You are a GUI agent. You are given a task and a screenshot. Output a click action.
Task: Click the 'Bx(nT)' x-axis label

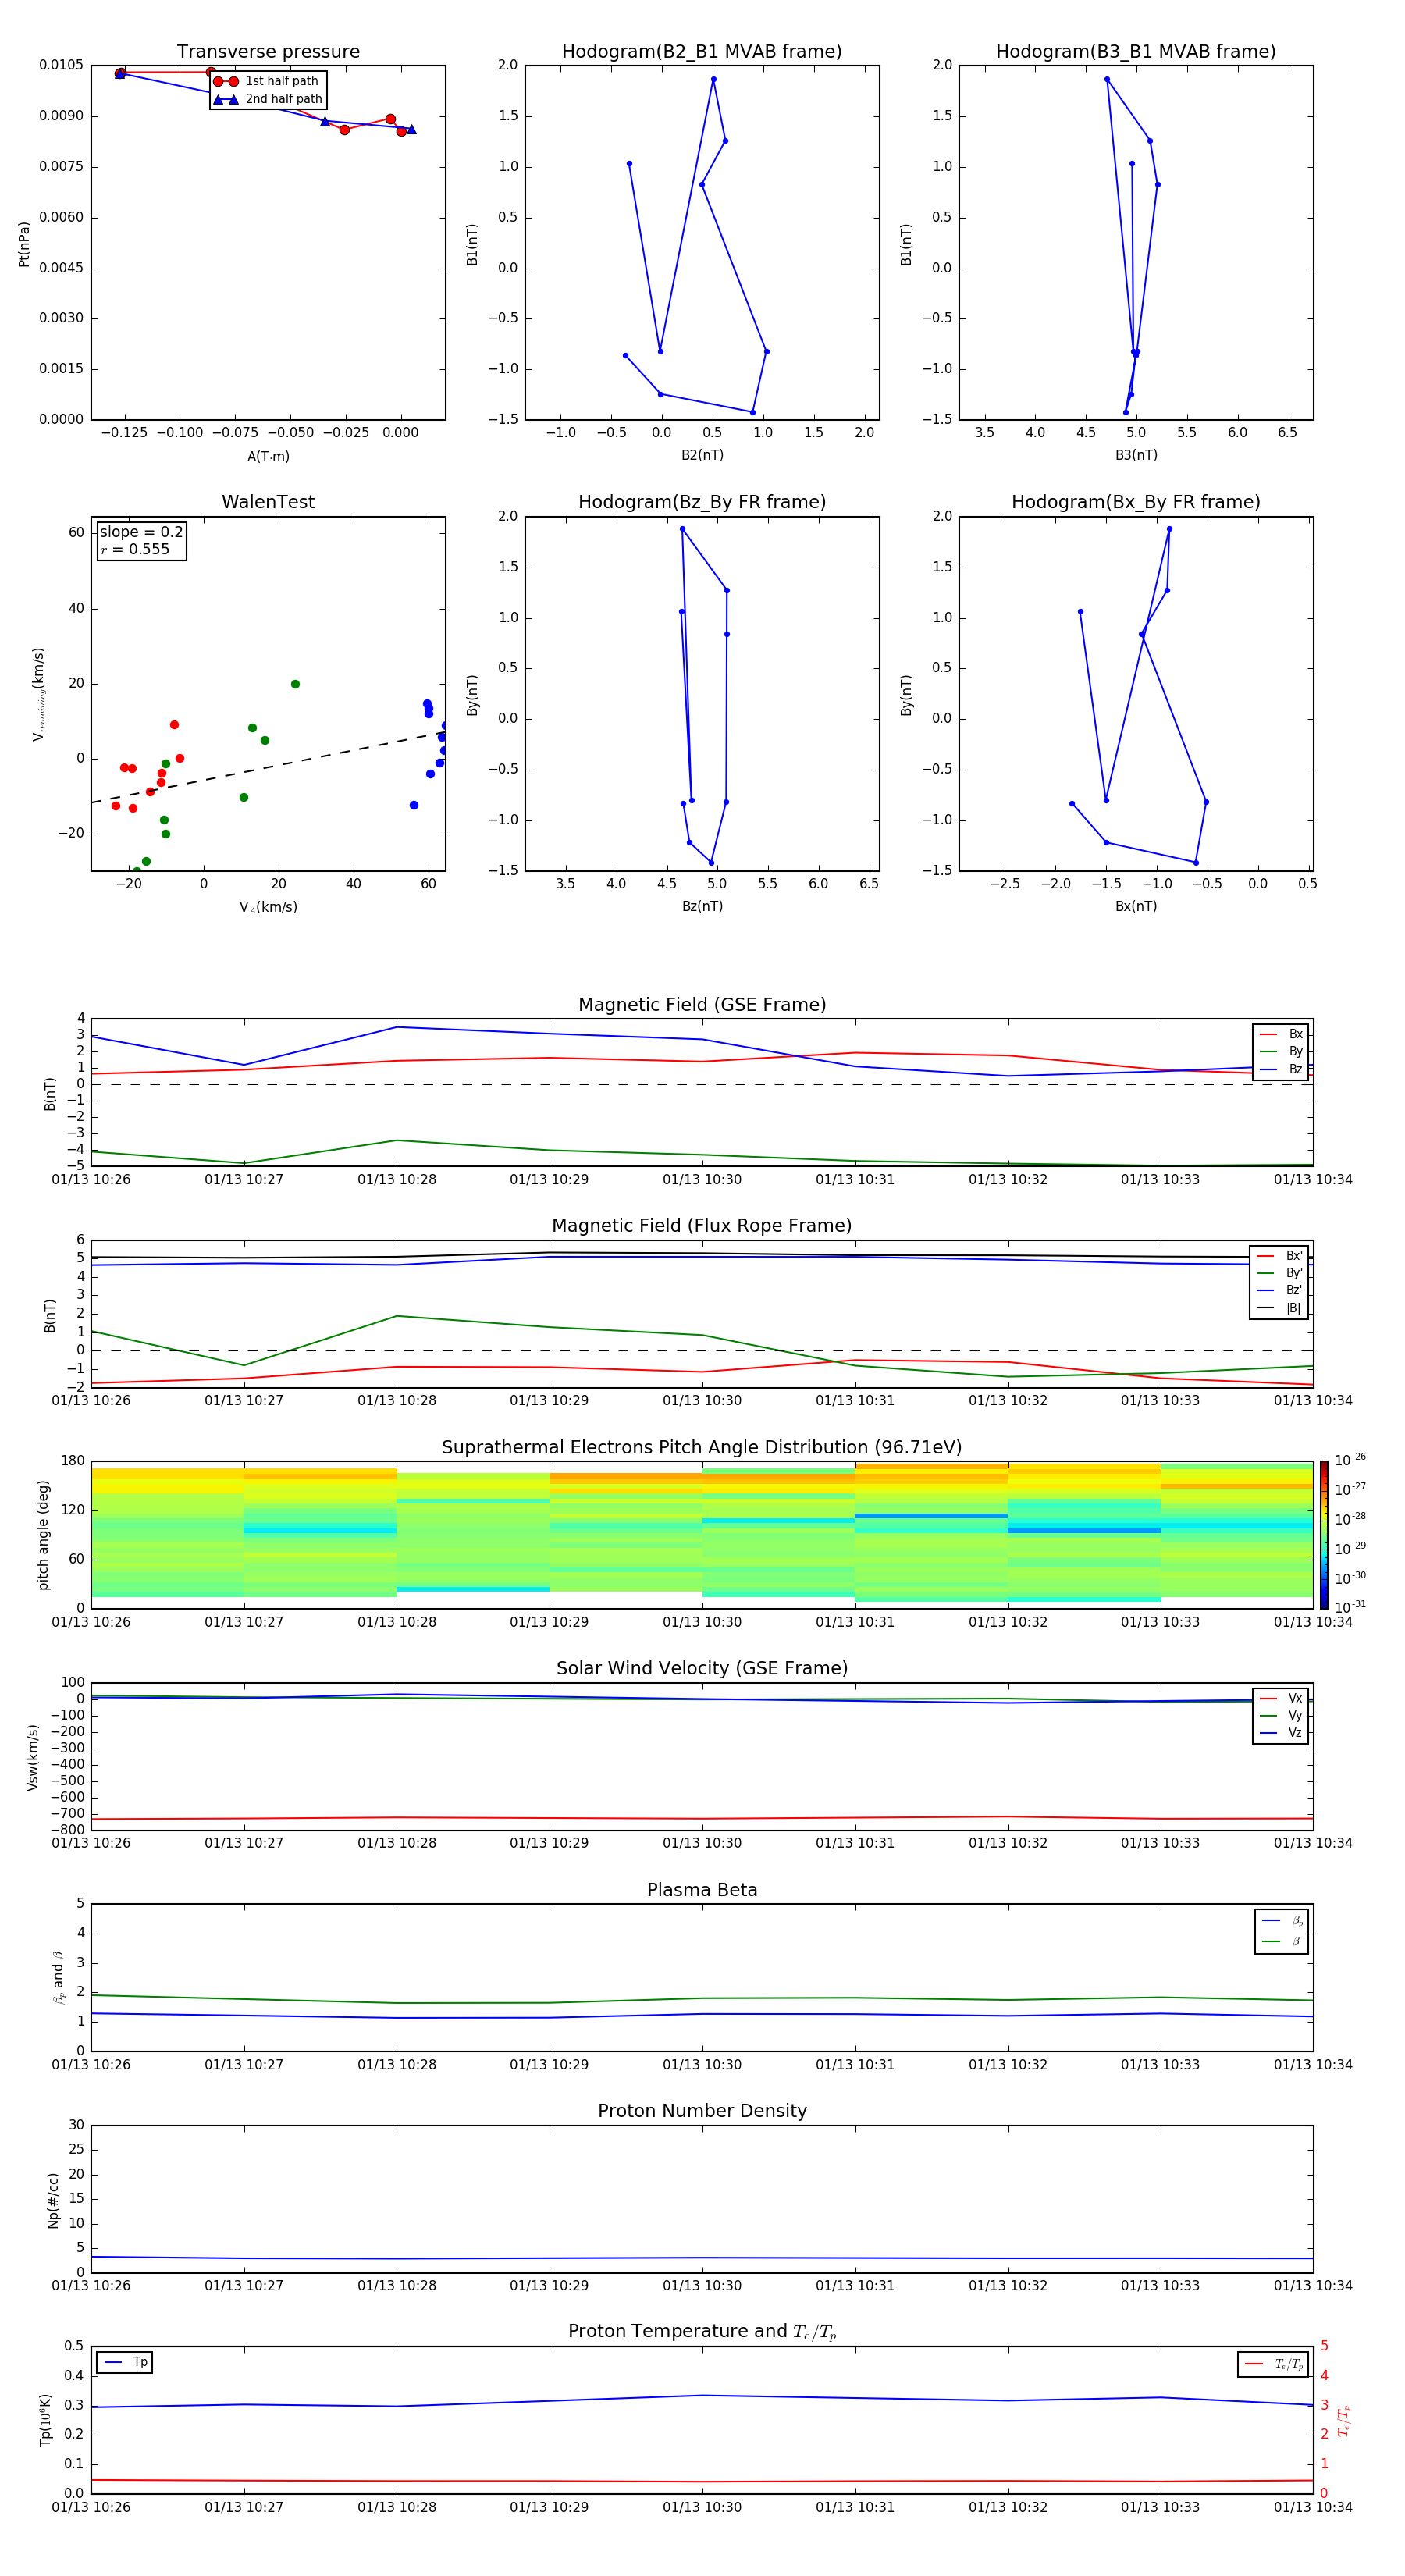pyautogui.click(x=1136, y=906)
